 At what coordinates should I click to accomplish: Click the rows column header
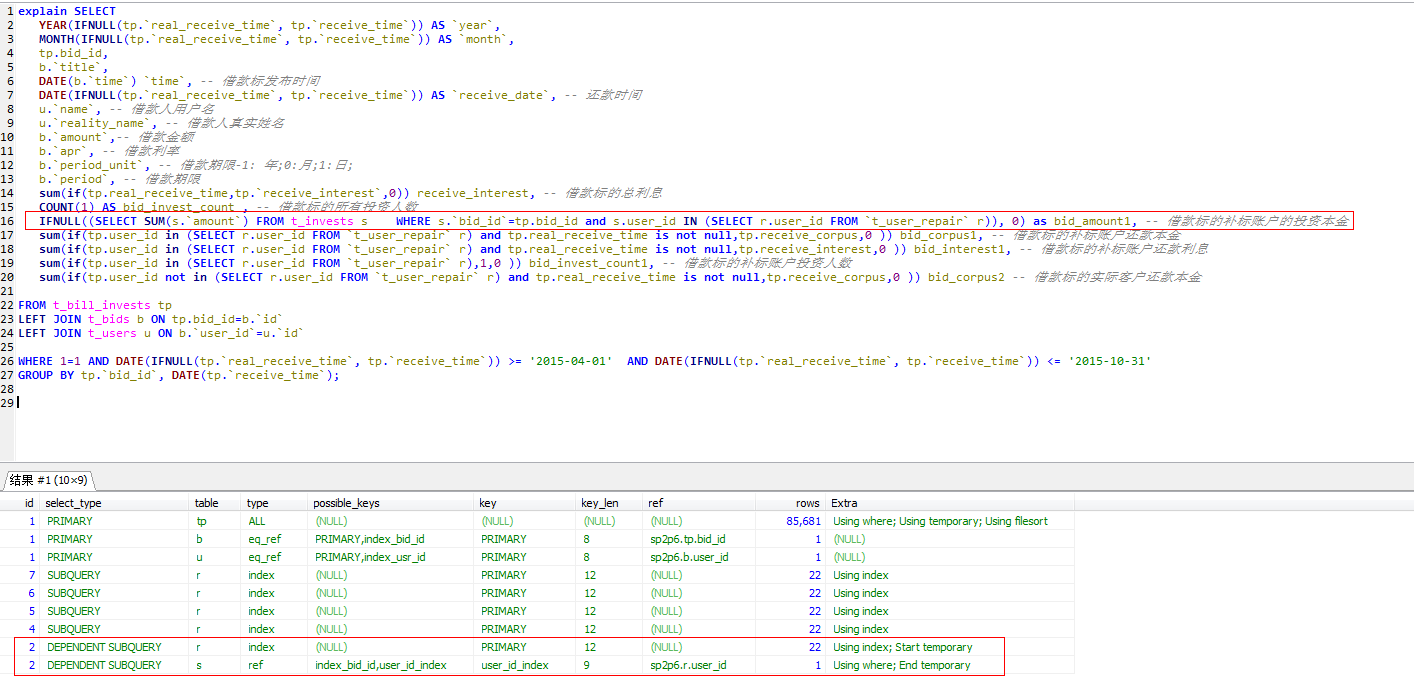pyautogui.click(x=808, y=503)
